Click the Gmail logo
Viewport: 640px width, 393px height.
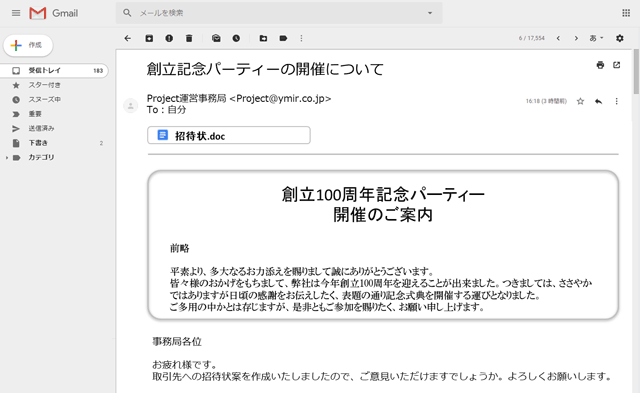53,13
